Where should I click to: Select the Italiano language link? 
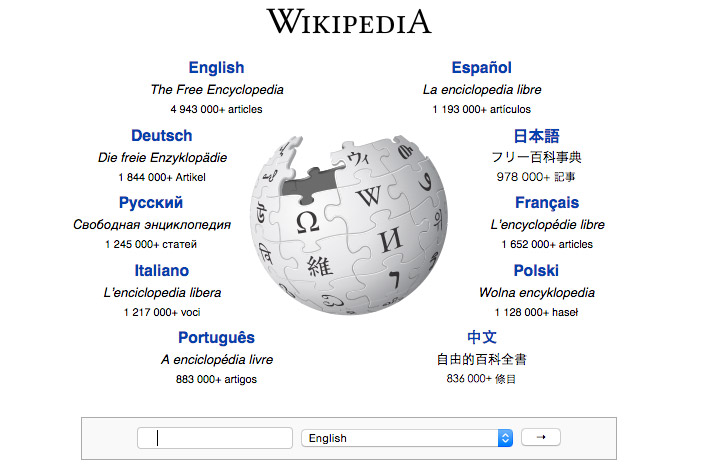click(161, 270)
